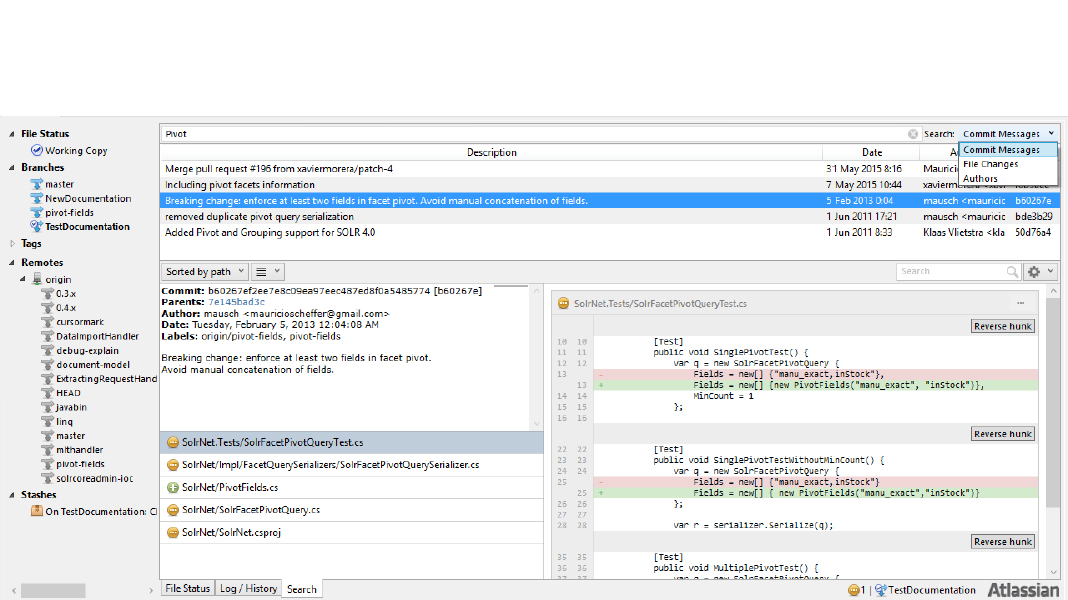Click the Working Copy checkmark icon
Image resolution: width=1068 pixels, height=600 pixels.
click(x=37, y=151)
